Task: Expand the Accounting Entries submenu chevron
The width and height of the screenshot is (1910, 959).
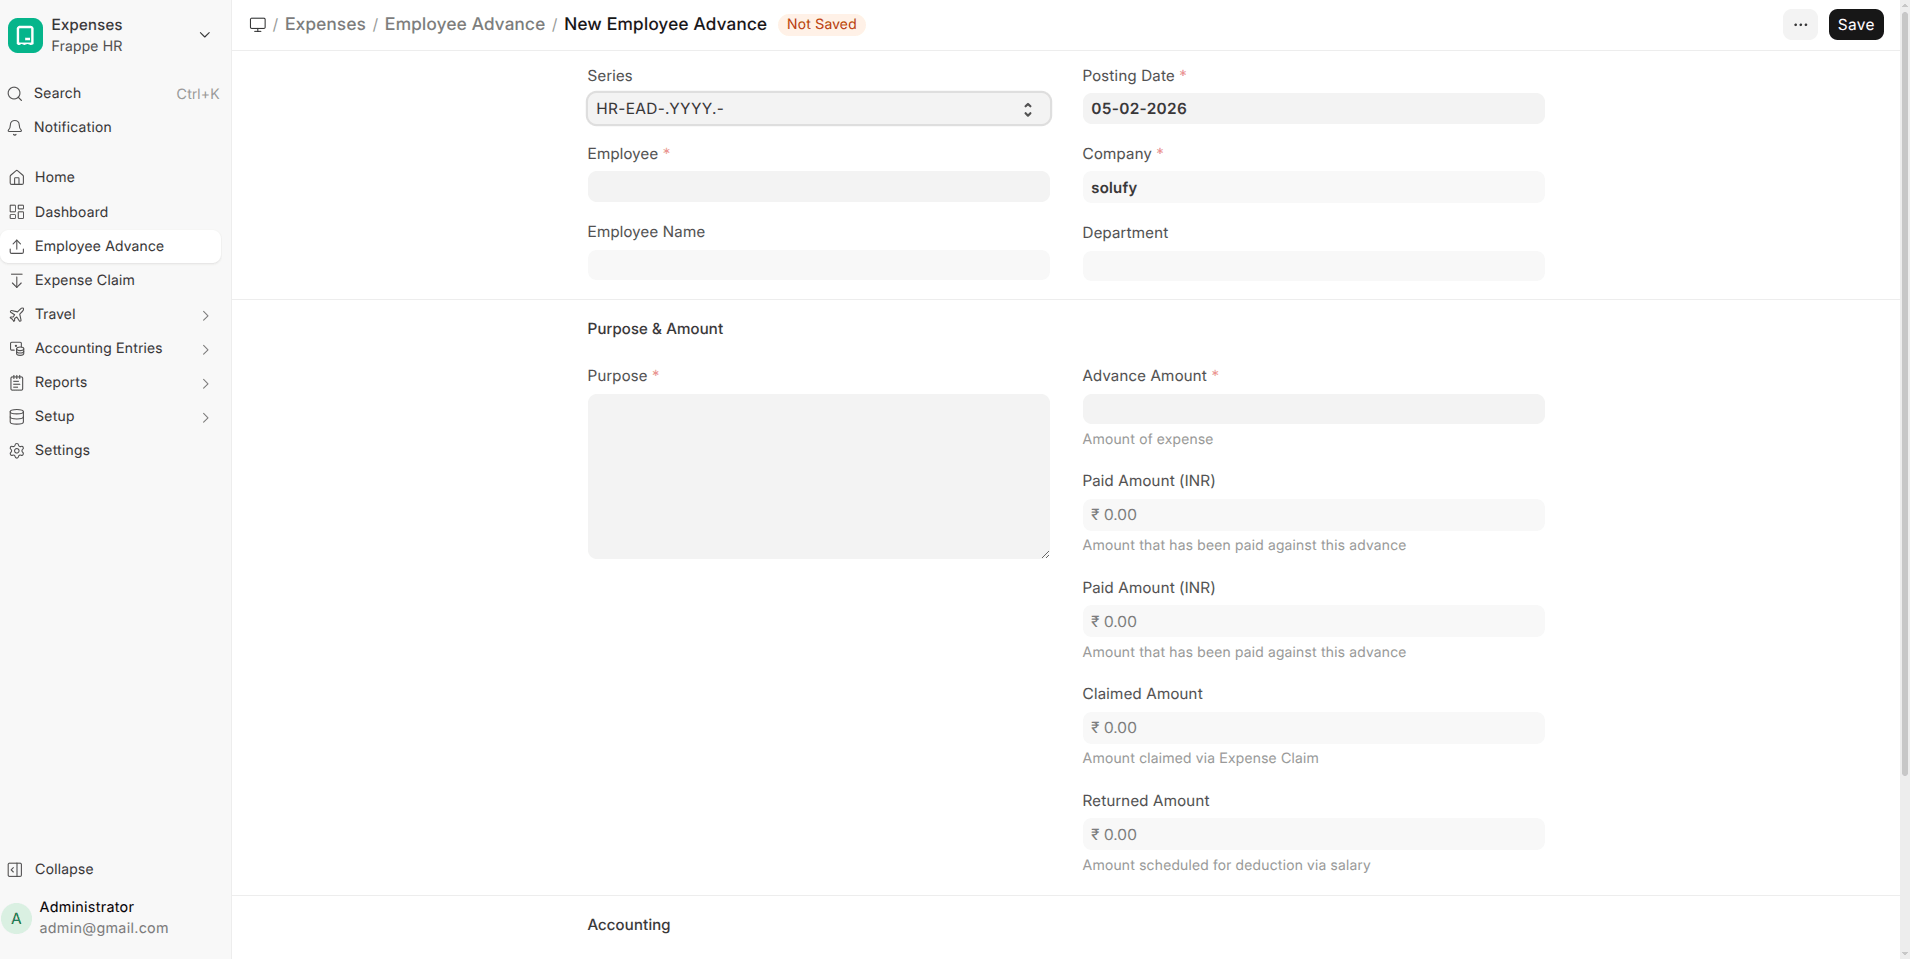Action: point(205,350)
